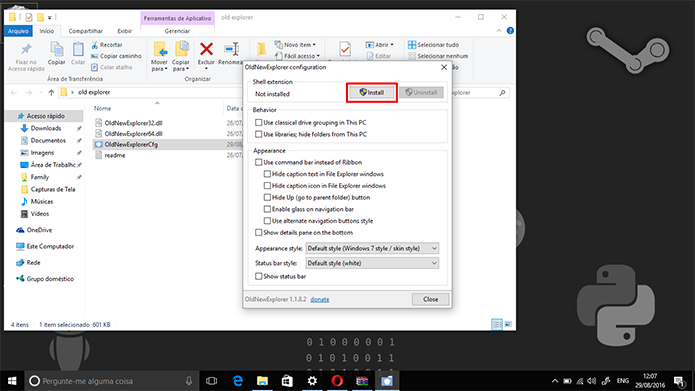The height and width of the screenshot is (391, 695).
Task: Check Use command bar instead of Ribbon
Action: pyautogui.click(x=258, y=162)
